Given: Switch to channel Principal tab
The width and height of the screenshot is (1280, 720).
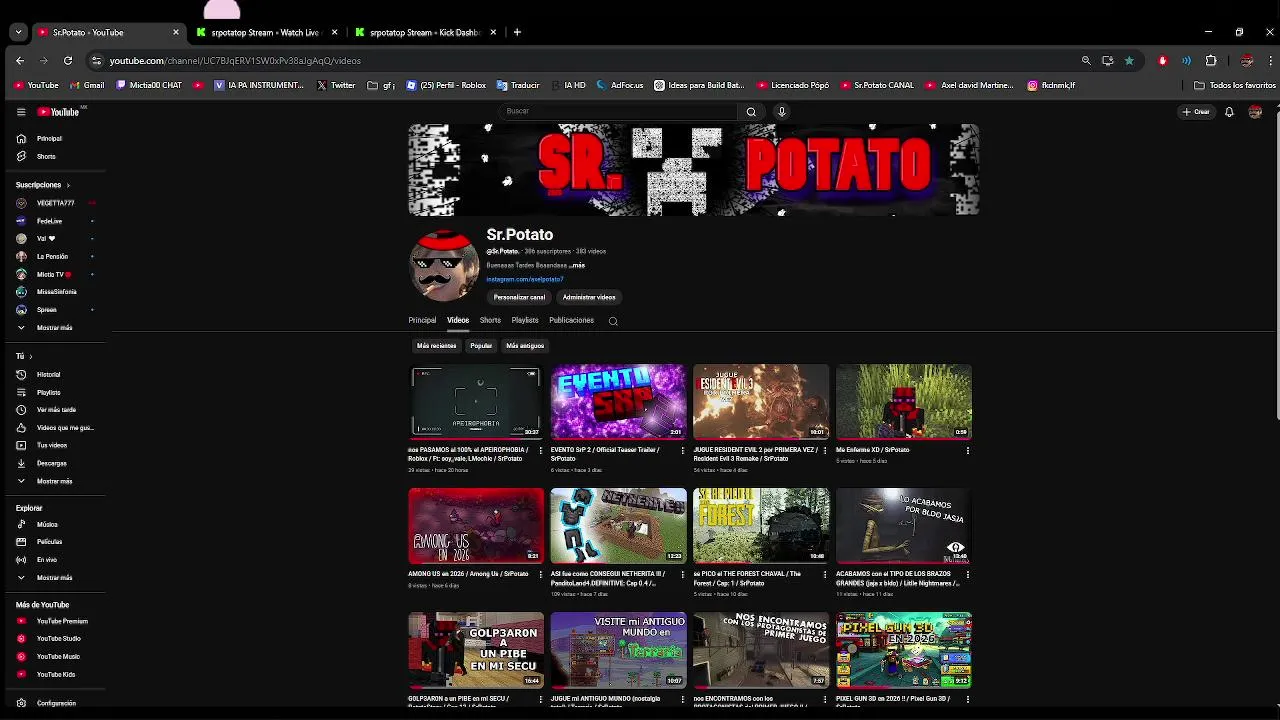Looking at the screenshot, I should [422, 320].
